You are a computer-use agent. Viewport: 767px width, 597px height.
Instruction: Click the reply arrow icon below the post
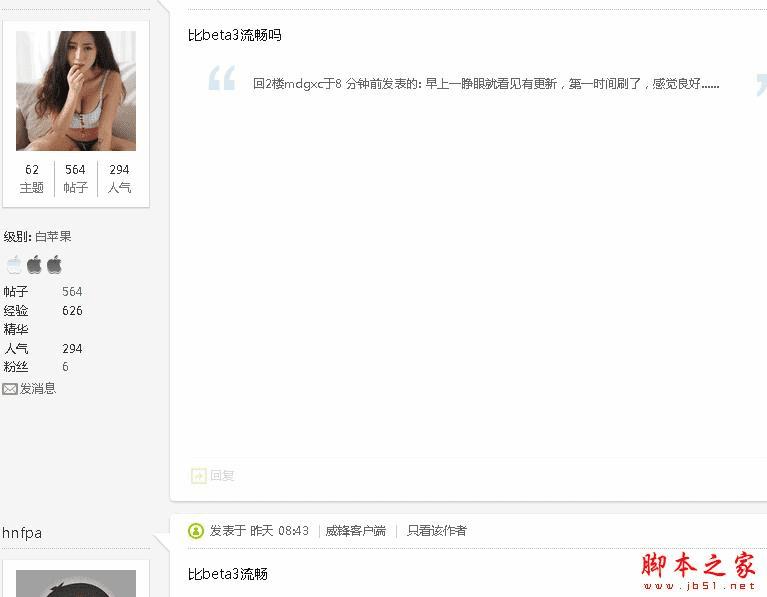pos(199,475)
